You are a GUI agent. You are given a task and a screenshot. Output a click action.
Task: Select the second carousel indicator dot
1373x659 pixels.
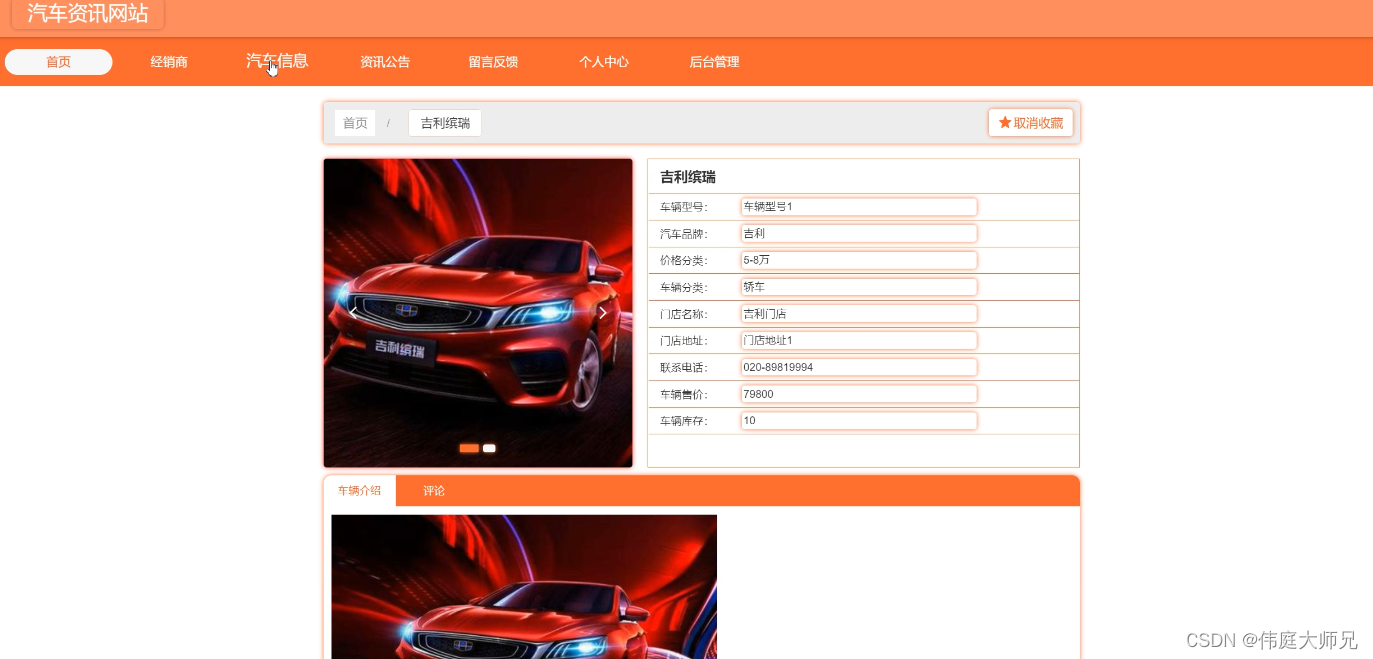(x=489, y=448)
